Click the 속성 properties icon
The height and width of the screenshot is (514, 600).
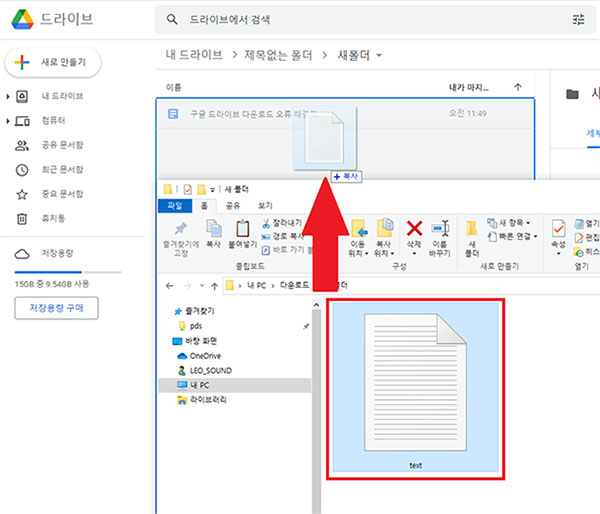[x=558, y=229]
